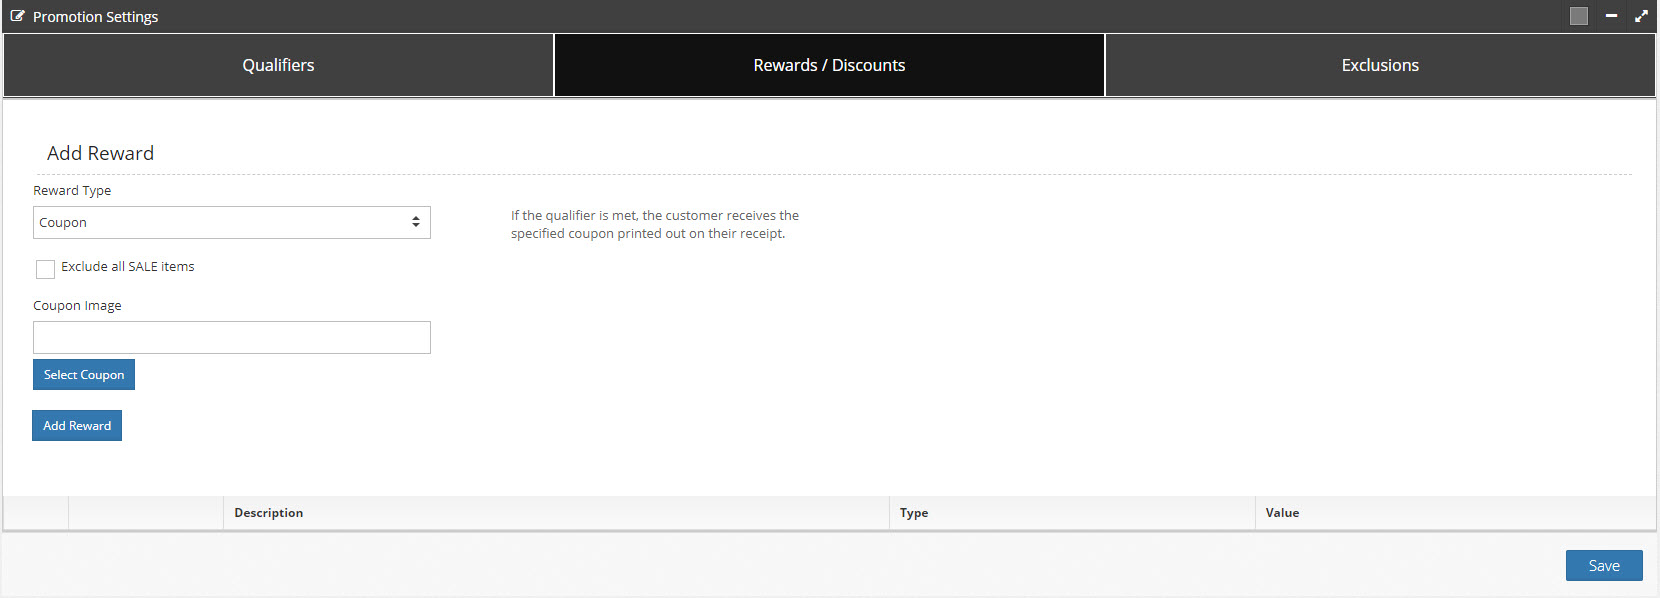Click the Type column header
1660x598 pixels.
pos(913,513)
